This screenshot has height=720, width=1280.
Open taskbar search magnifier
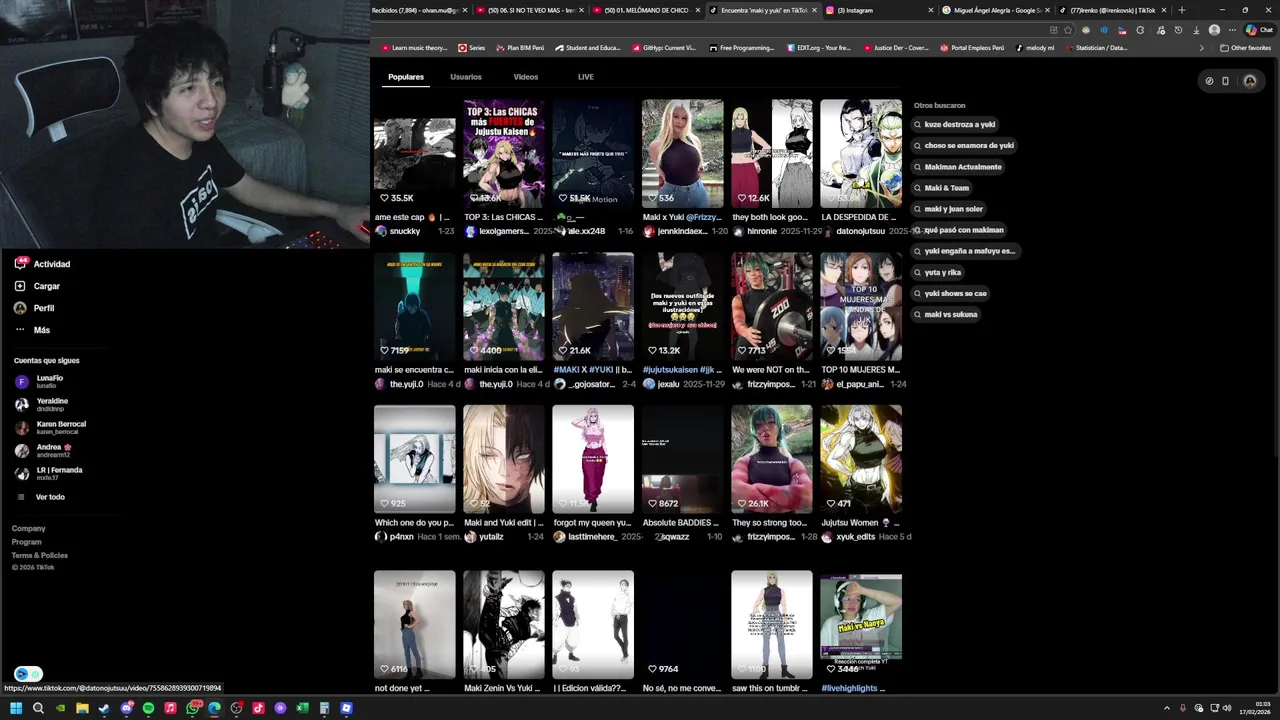tap(38, 708)
